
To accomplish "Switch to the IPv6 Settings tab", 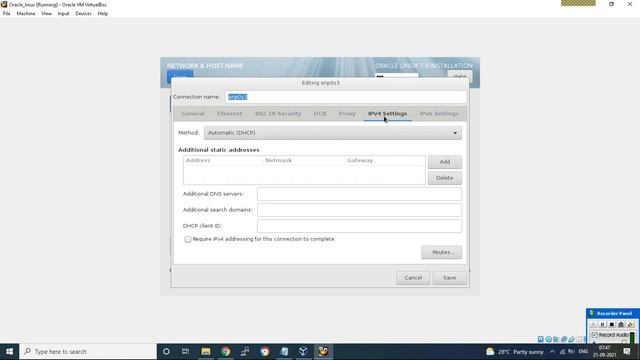I will pos(439,113).
